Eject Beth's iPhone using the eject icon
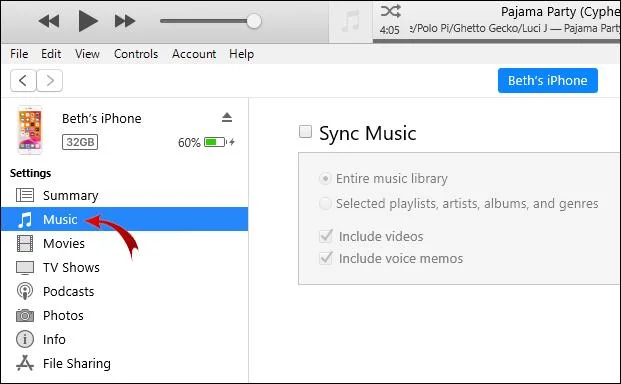 (227, 118)
